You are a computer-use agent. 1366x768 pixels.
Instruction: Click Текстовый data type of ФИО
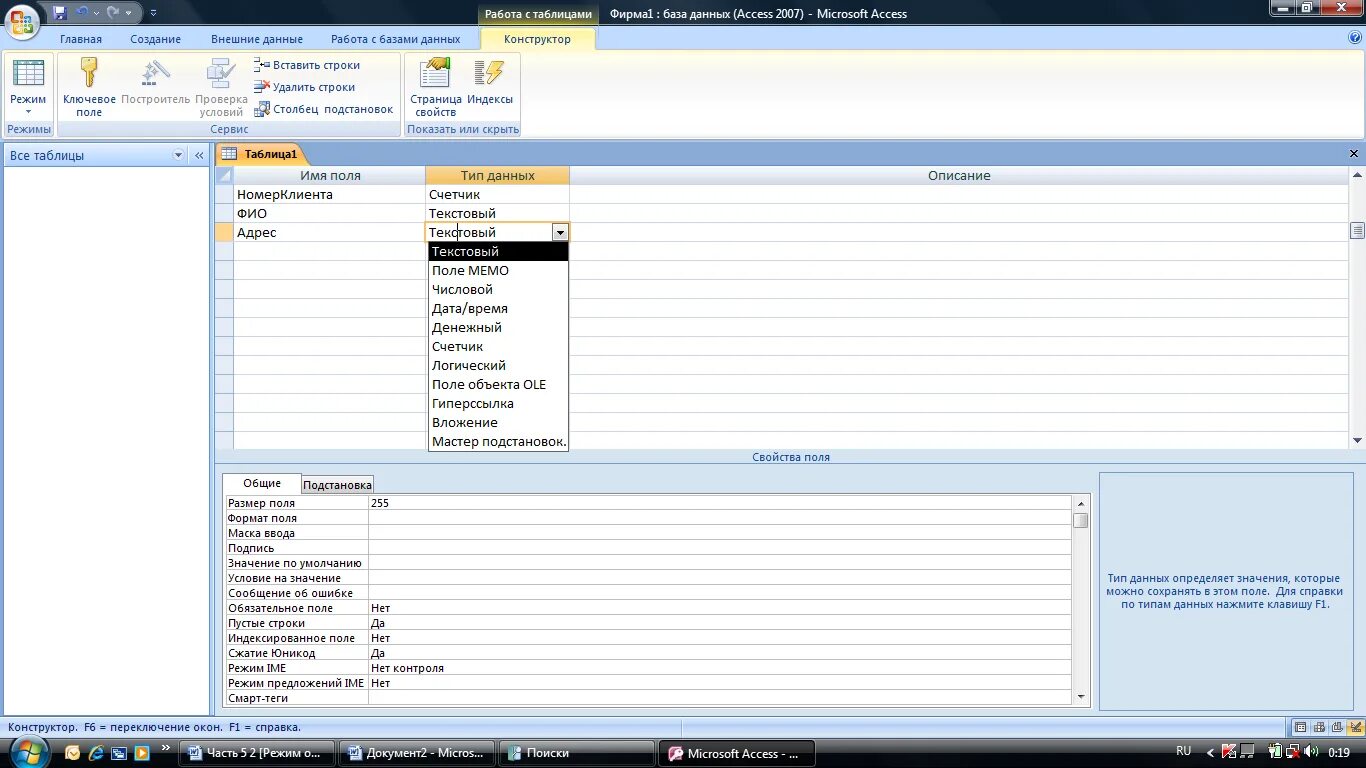point(497,213)
